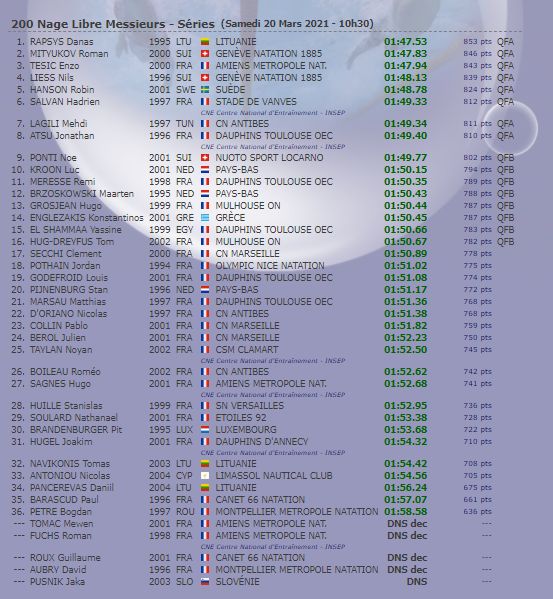Click the Dutch flag in KROON Luc row
553x599 pixels.
tap(205, 170)
